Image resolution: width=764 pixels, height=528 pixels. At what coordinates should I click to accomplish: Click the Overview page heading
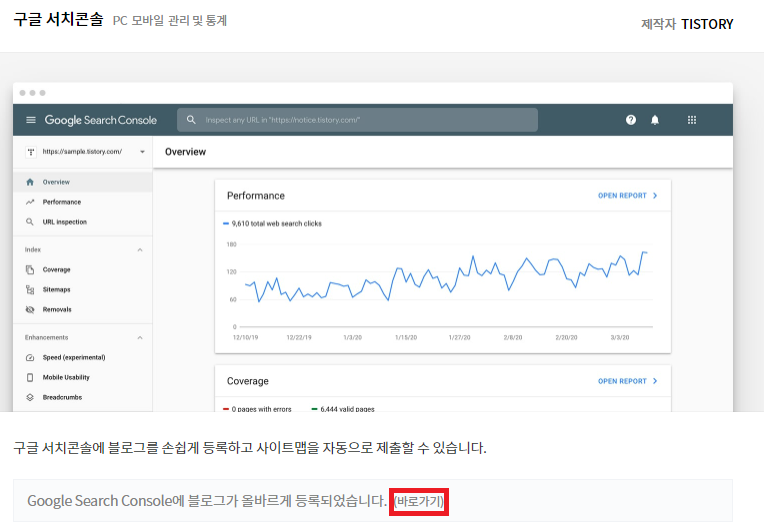pos(186,152)
